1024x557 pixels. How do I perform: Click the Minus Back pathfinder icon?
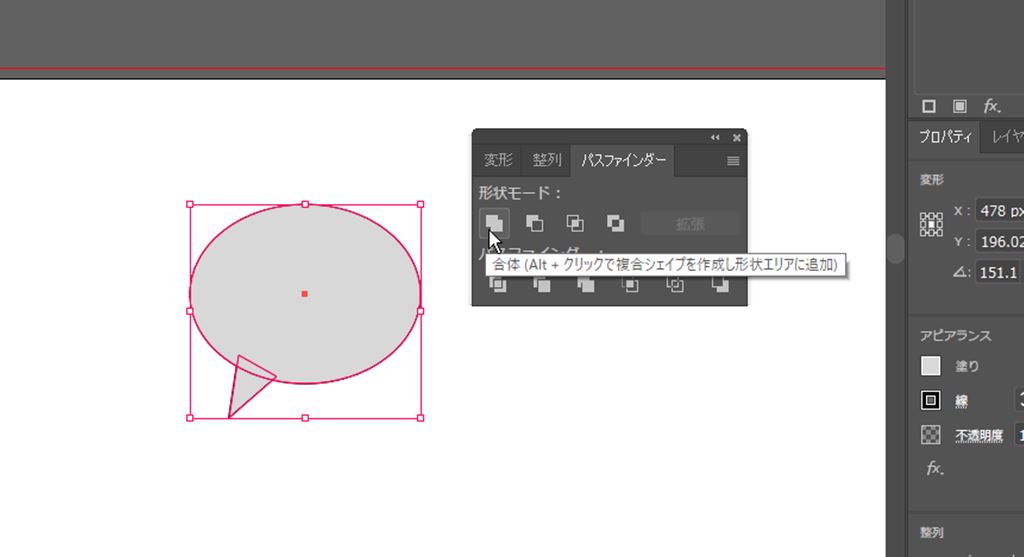tap(720, 286)
